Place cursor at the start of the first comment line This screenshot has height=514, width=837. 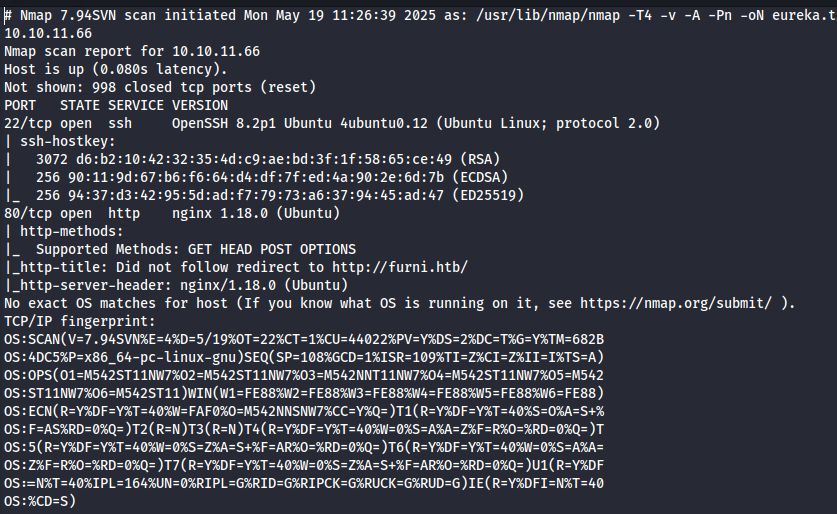pyautogui.click(x=5, y=15)
